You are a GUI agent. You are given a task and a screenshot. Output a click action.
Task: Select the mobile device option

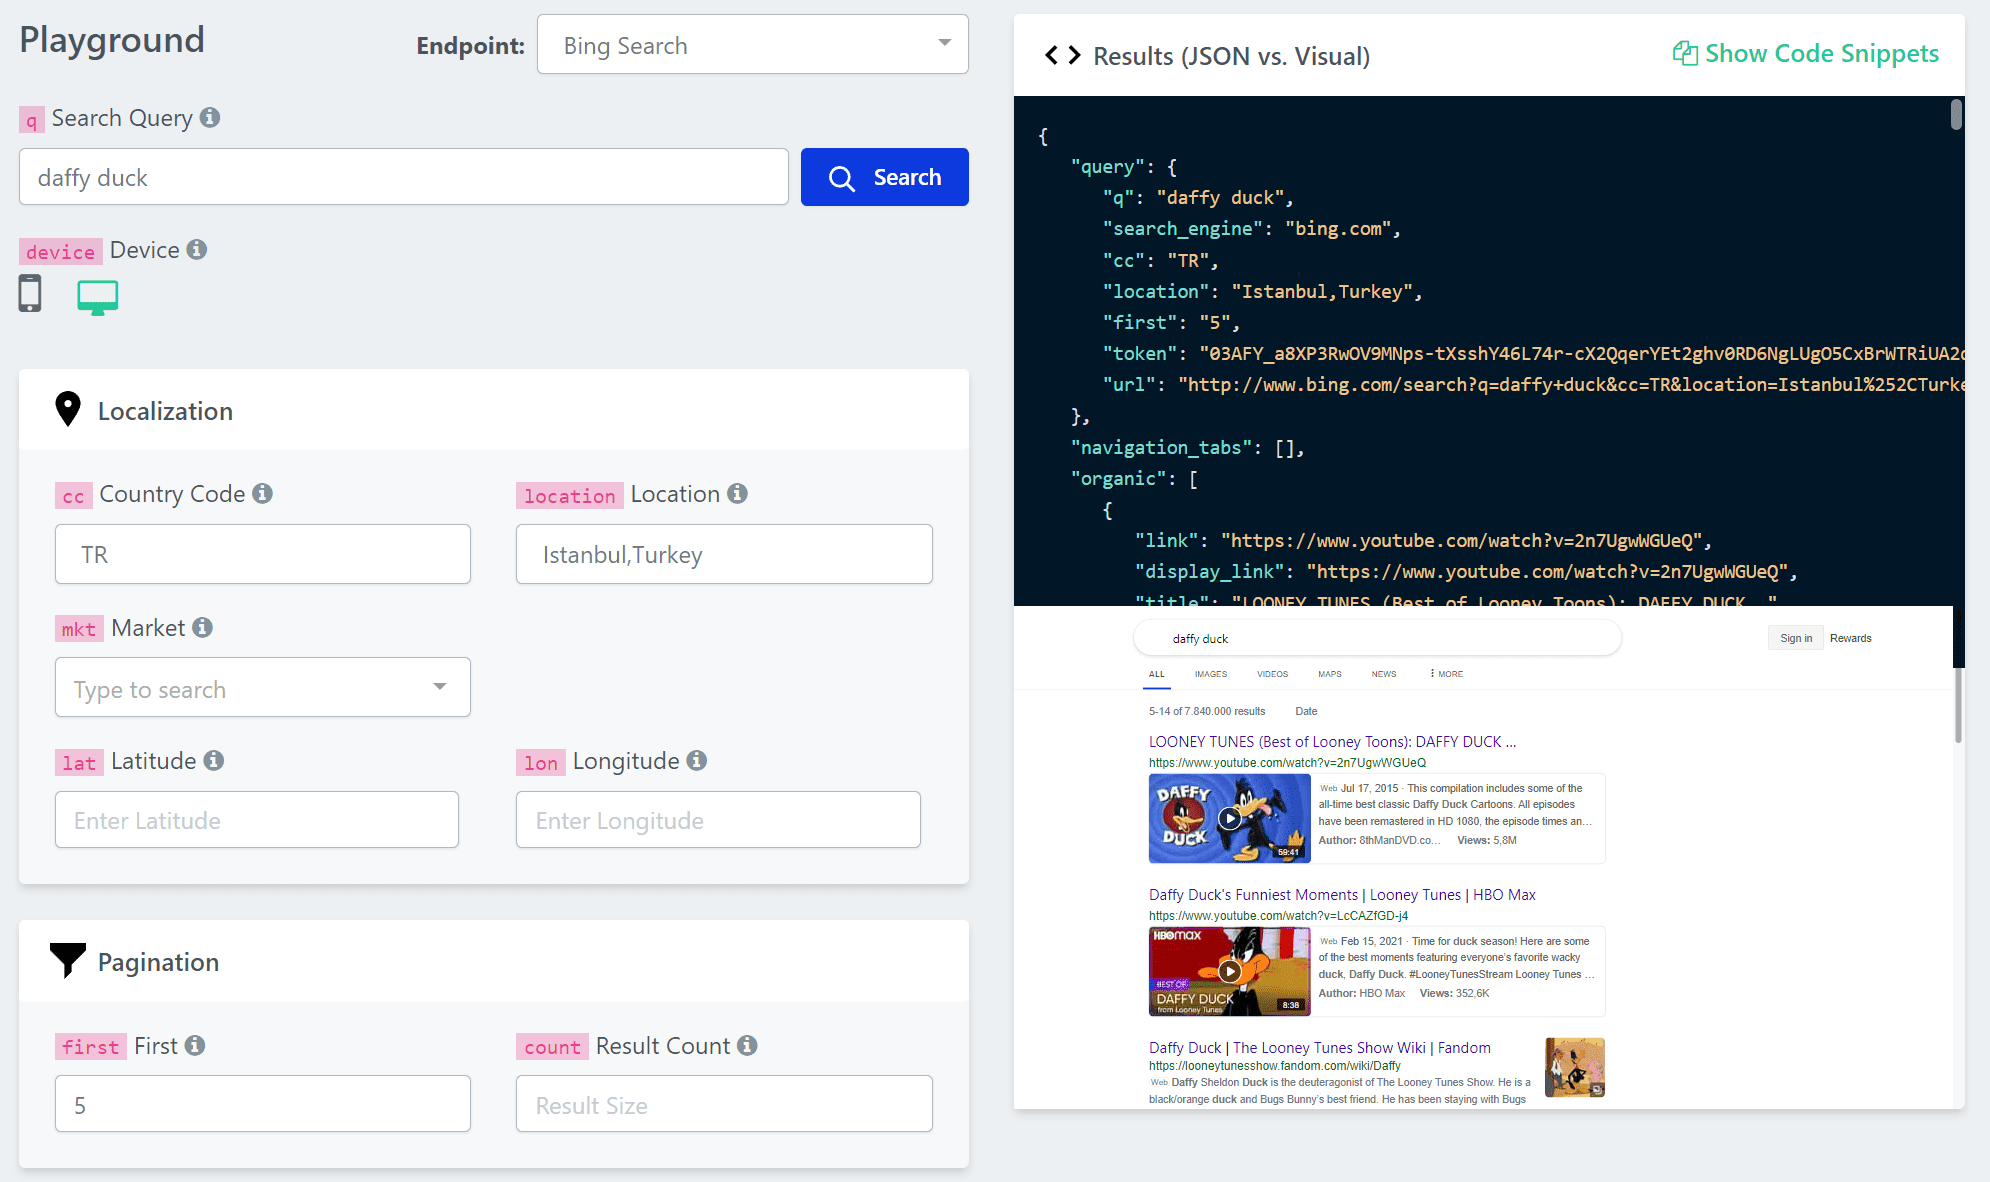(x=29, y=293)
